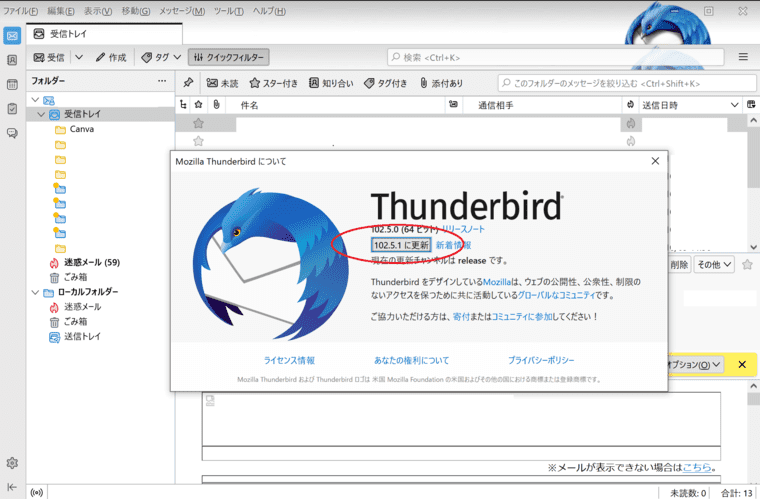
Task: Toggle 添付あり attachment filter
Action: pos(442,83)
